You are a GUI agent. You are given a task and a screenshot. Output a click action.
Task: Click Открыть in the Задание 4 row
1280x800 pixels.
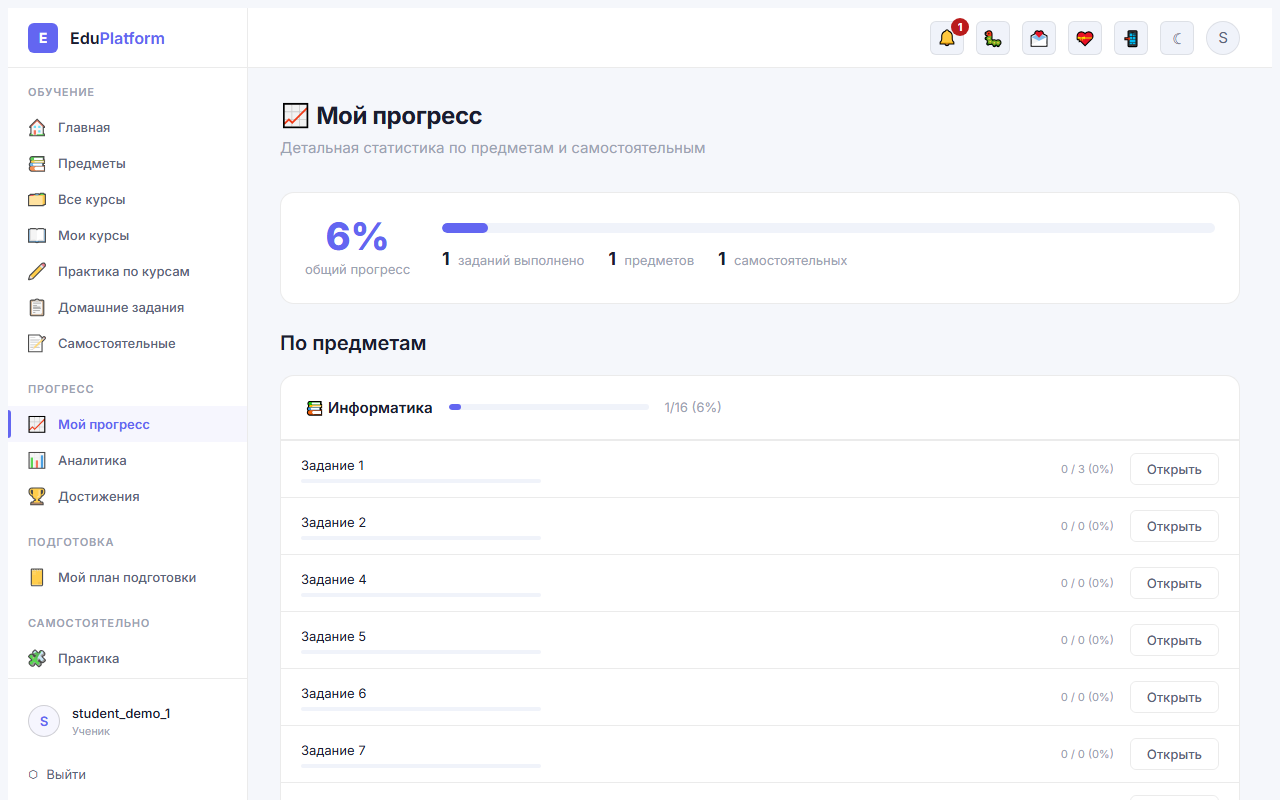[x=1174, y=583]
